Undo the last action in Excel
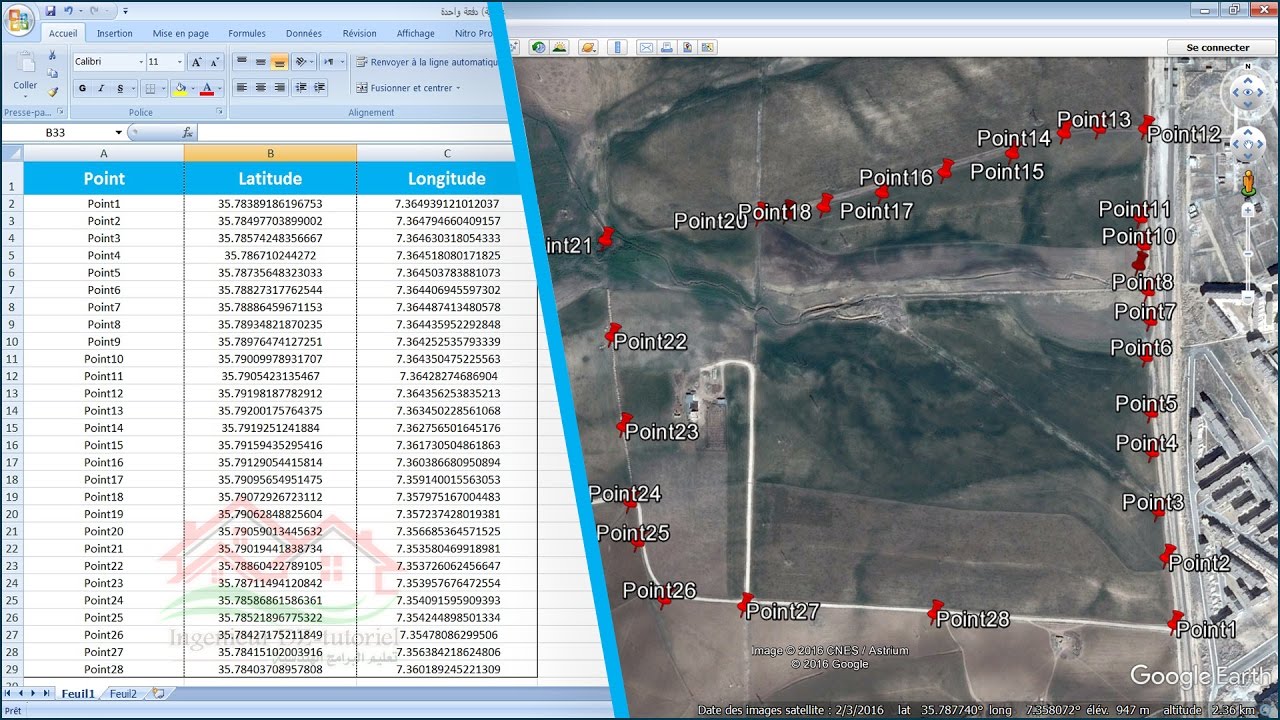Screen dimensions: 1280x720 68,11
